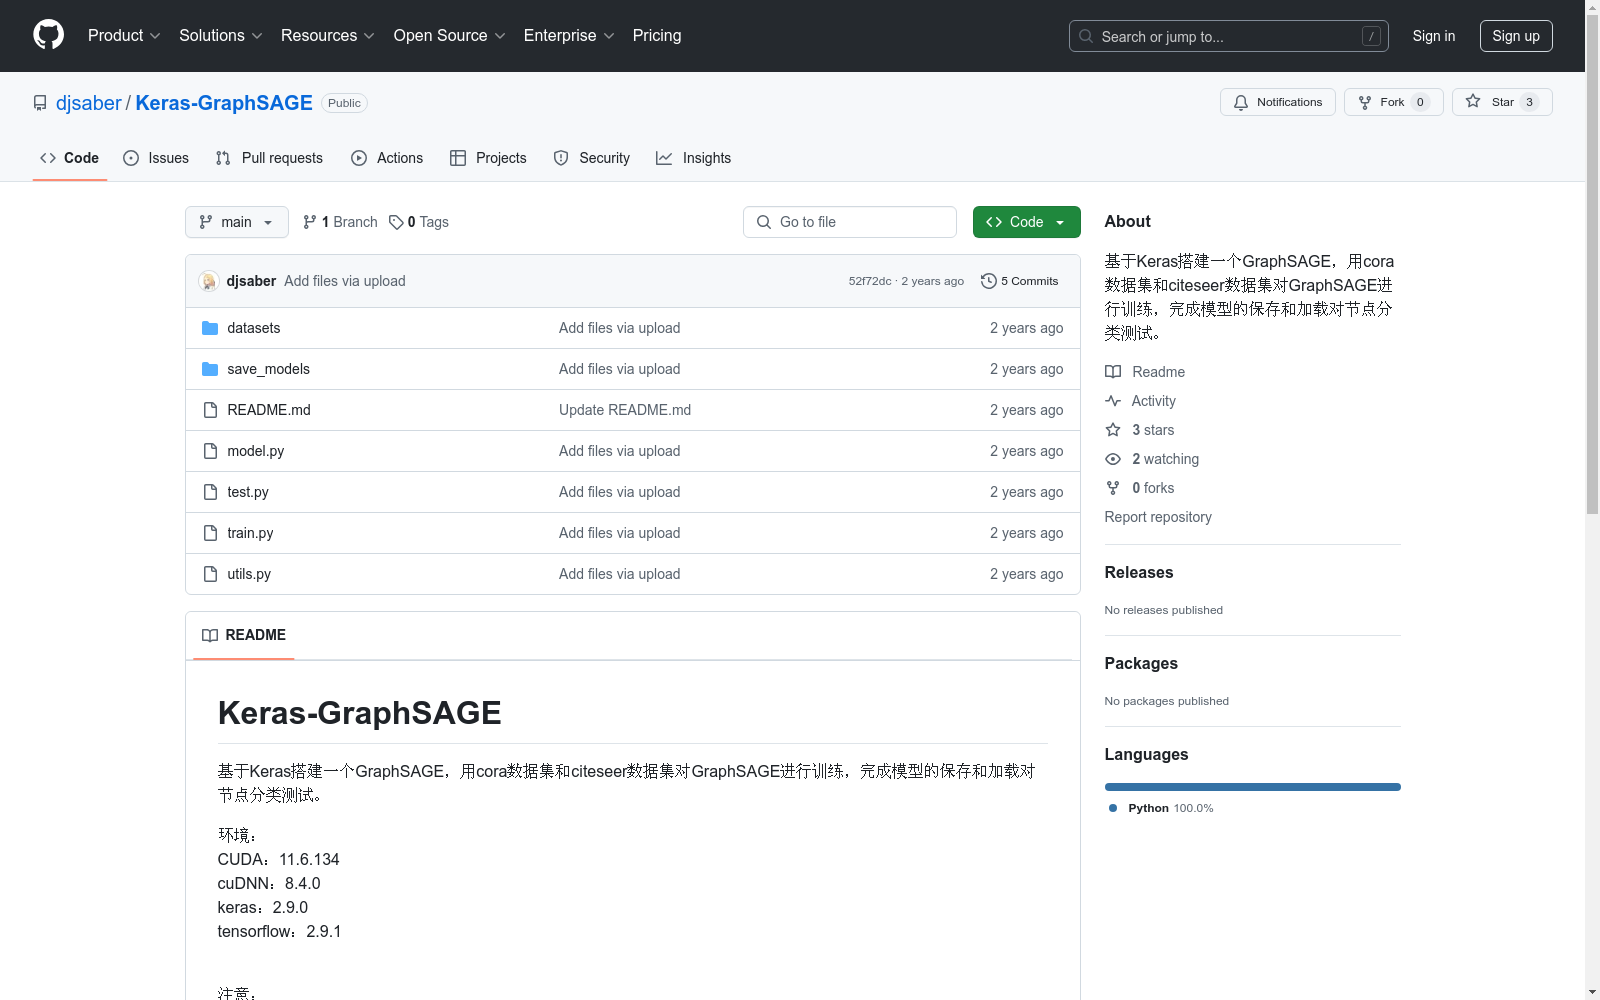Click the Sign in link
1600x1000 pixels.
pos(1434,36)
